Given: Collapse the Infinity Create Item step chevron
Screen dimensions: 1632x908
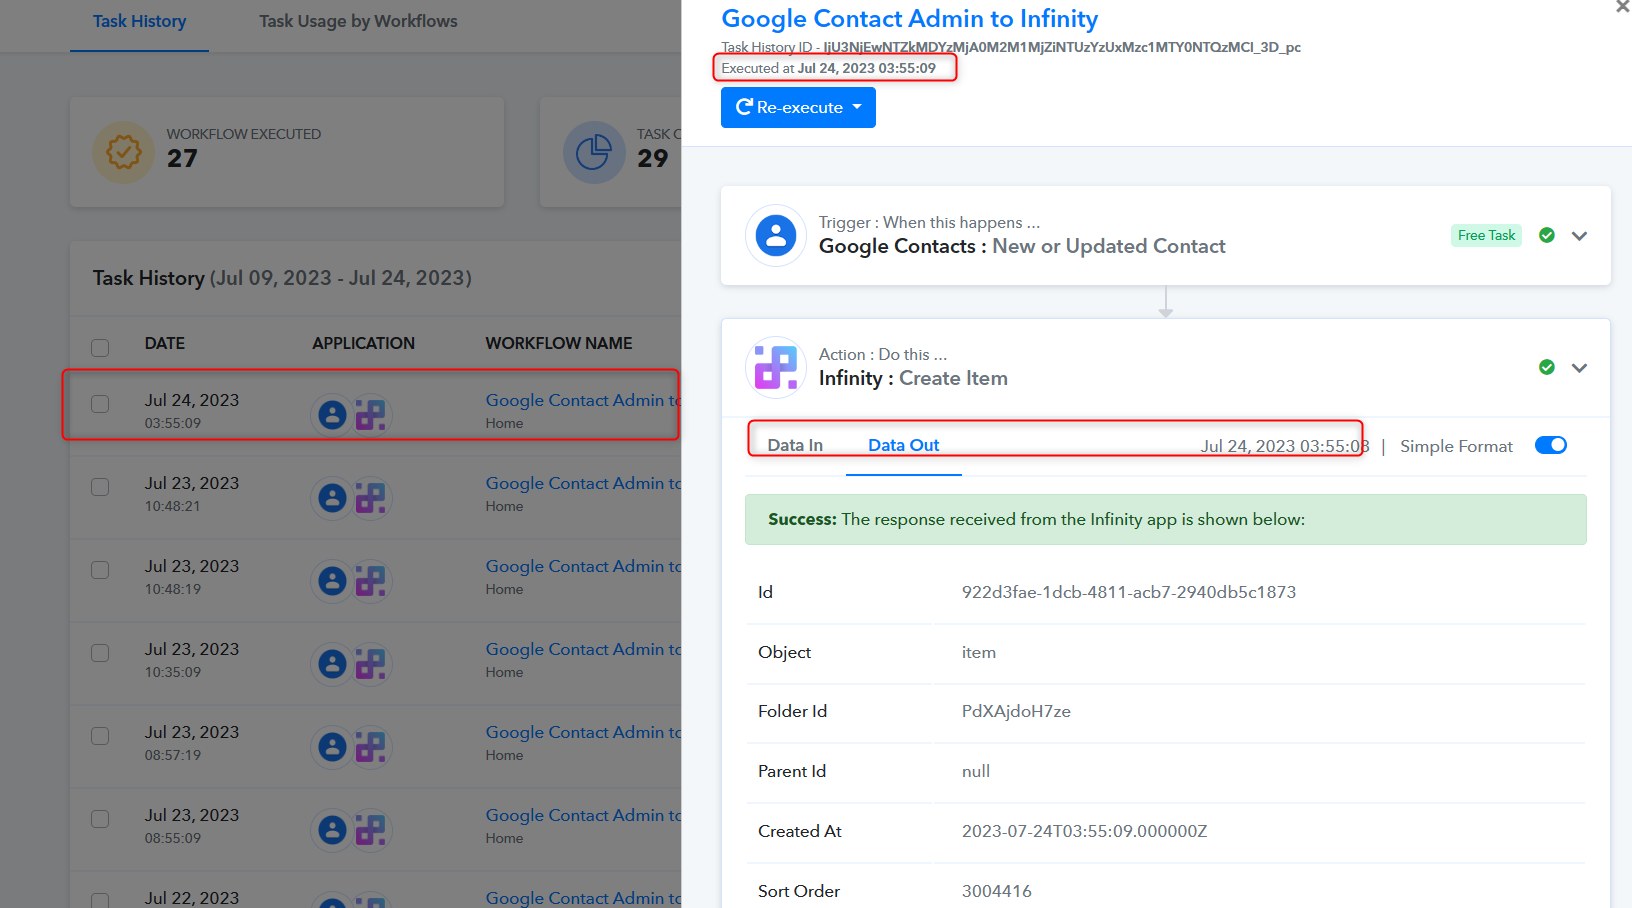Looking at the screenshot, I should (x=1579, y=368).
